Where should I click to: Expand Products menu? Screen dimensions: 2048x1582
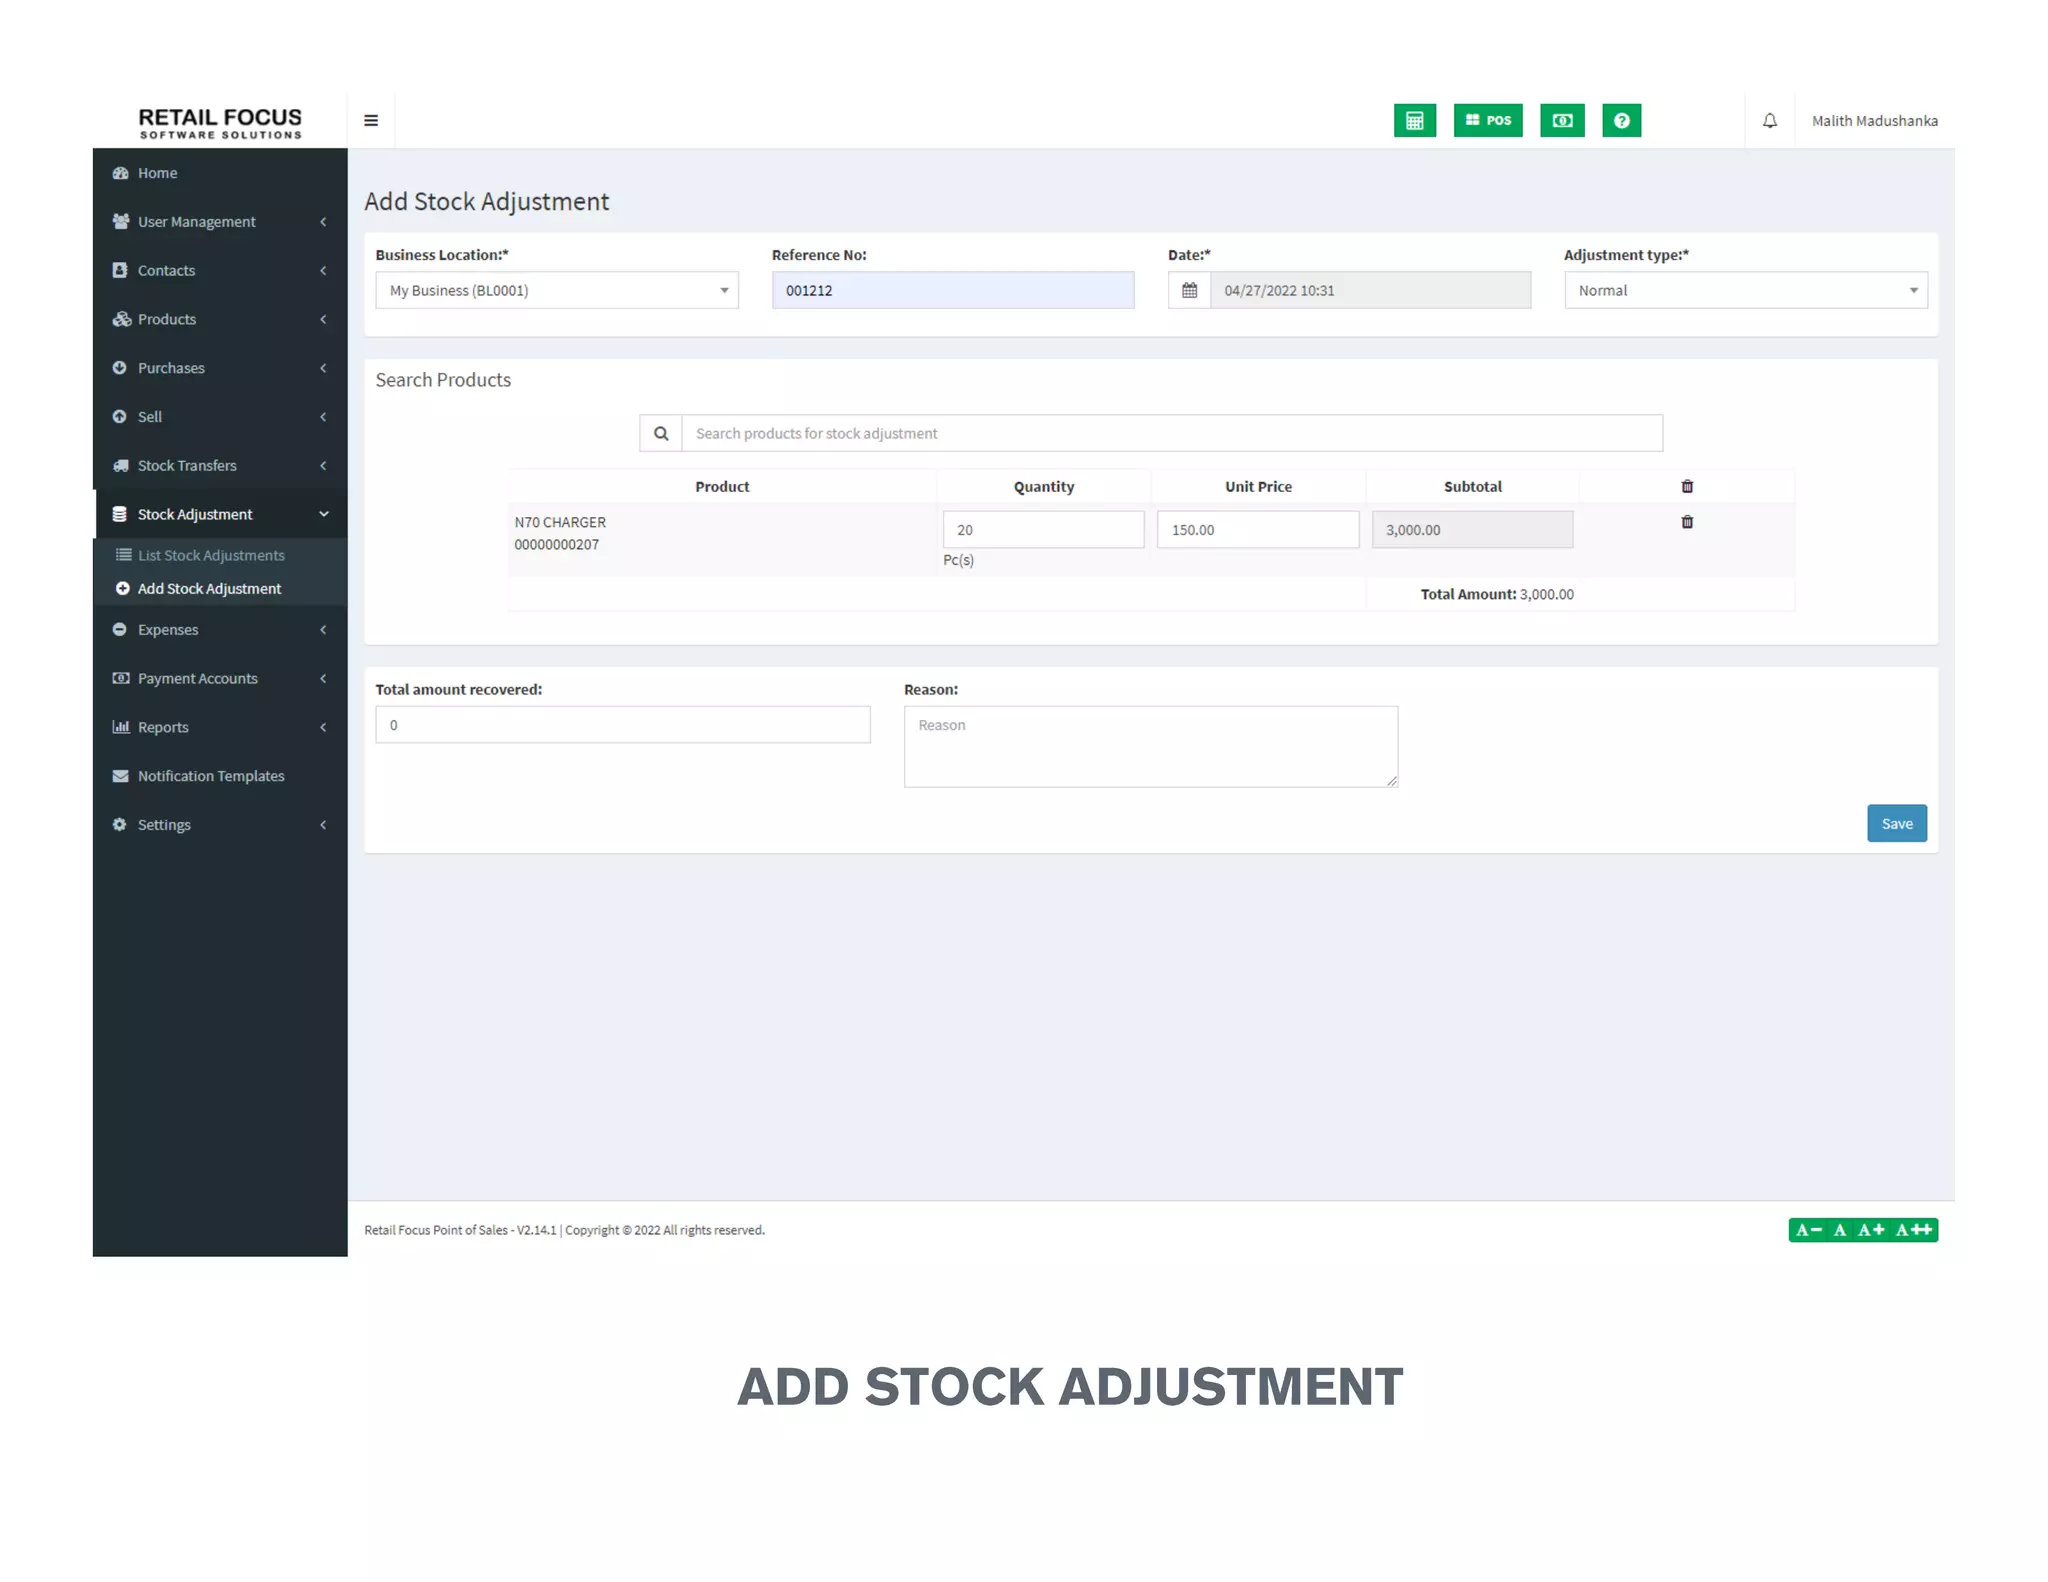coord(220,320)
